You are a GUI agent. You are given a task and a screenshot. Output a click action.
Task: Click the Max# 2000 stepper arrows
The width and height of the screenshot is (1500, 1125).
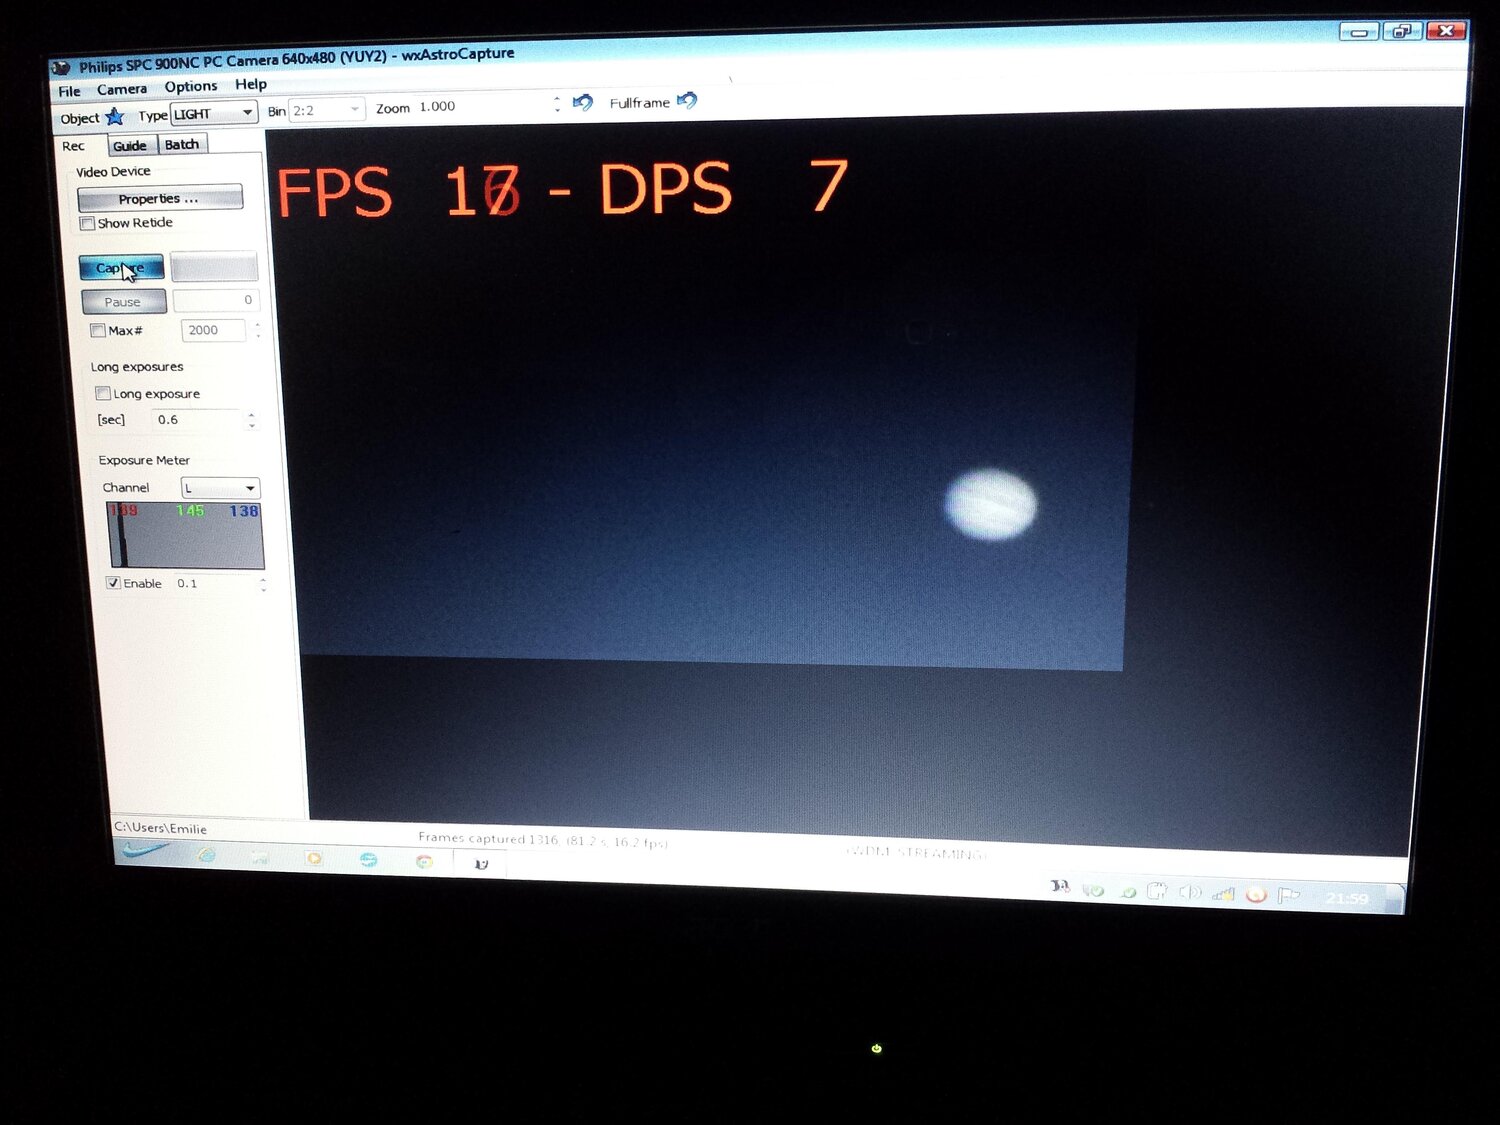[257, 330]
